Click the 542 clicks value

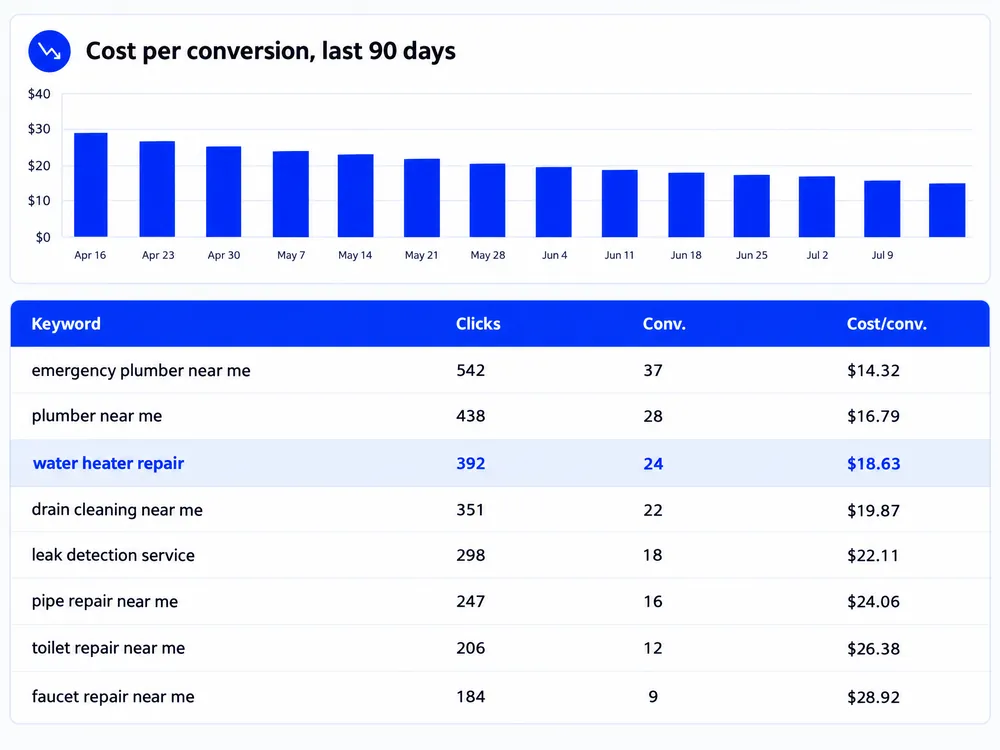(x=471, y=371)
